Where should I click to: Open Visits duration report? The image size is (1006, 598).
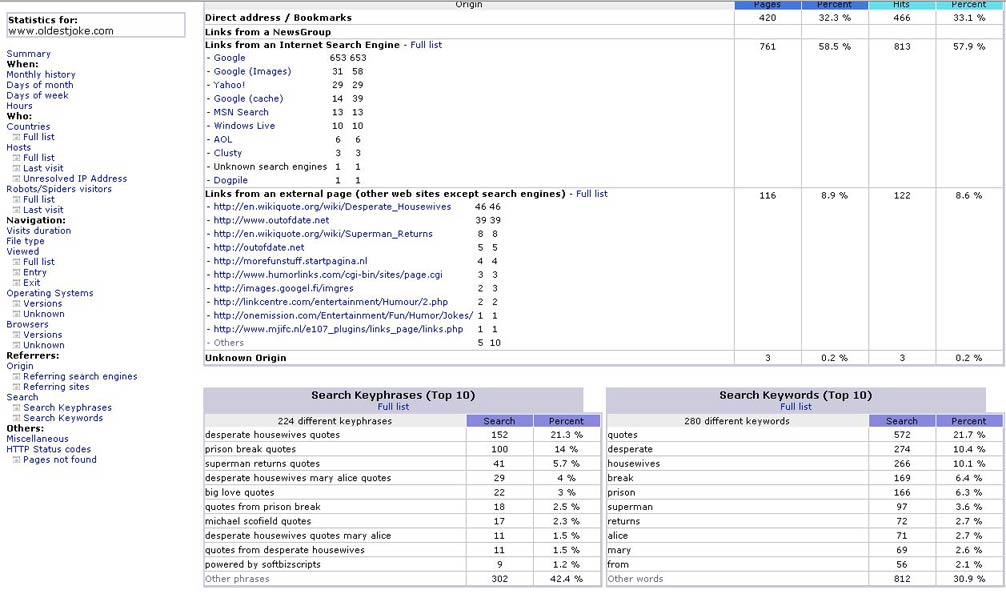(38, 230)
